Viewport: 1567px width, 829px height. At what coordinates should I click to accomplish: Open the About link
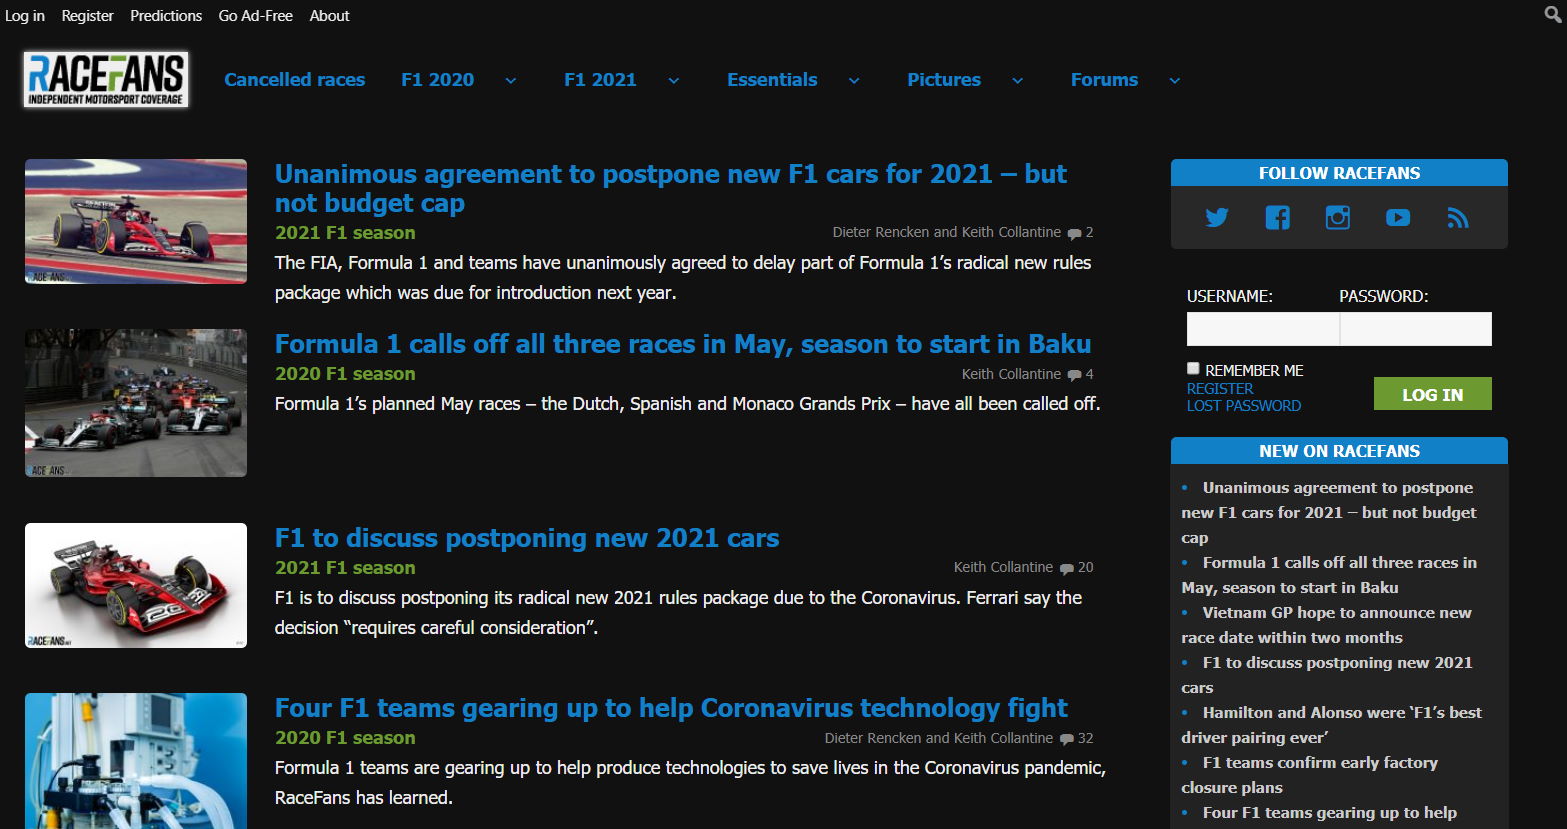(329, 16)
